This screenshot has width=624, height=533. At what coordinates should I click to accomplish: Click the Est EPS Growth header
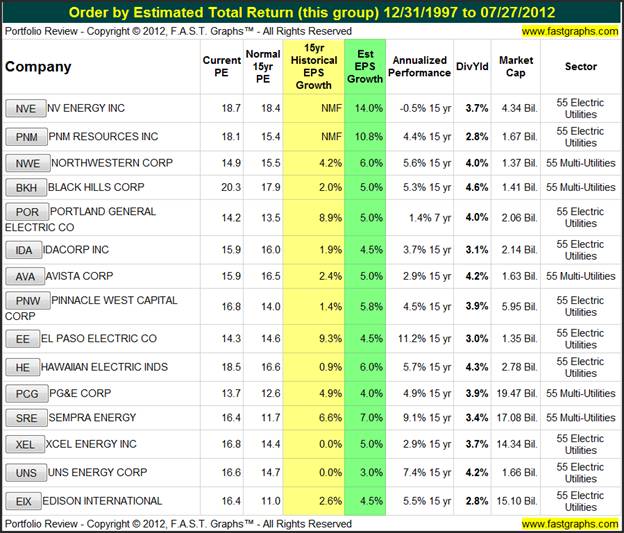(x=365, y=66)
